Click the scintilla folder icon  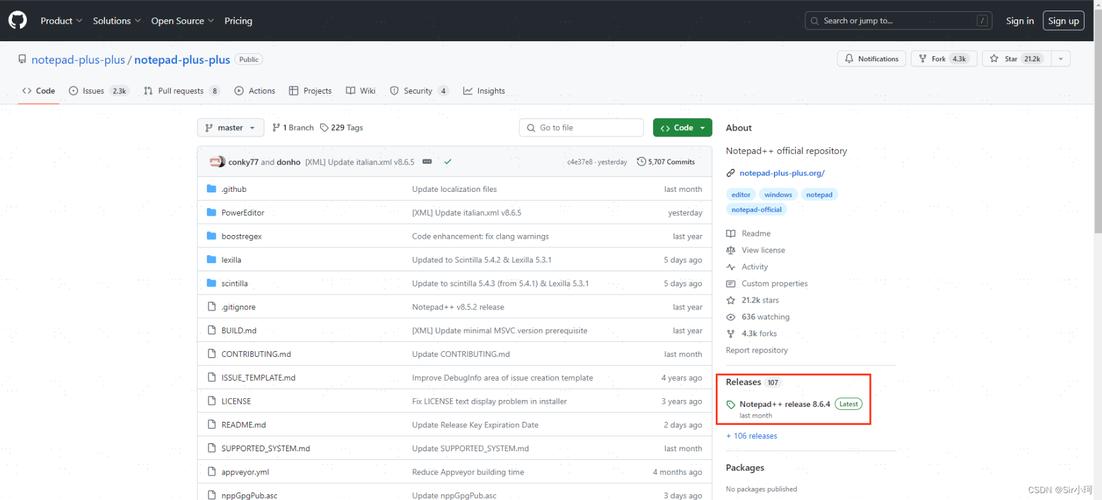point(212,283)
